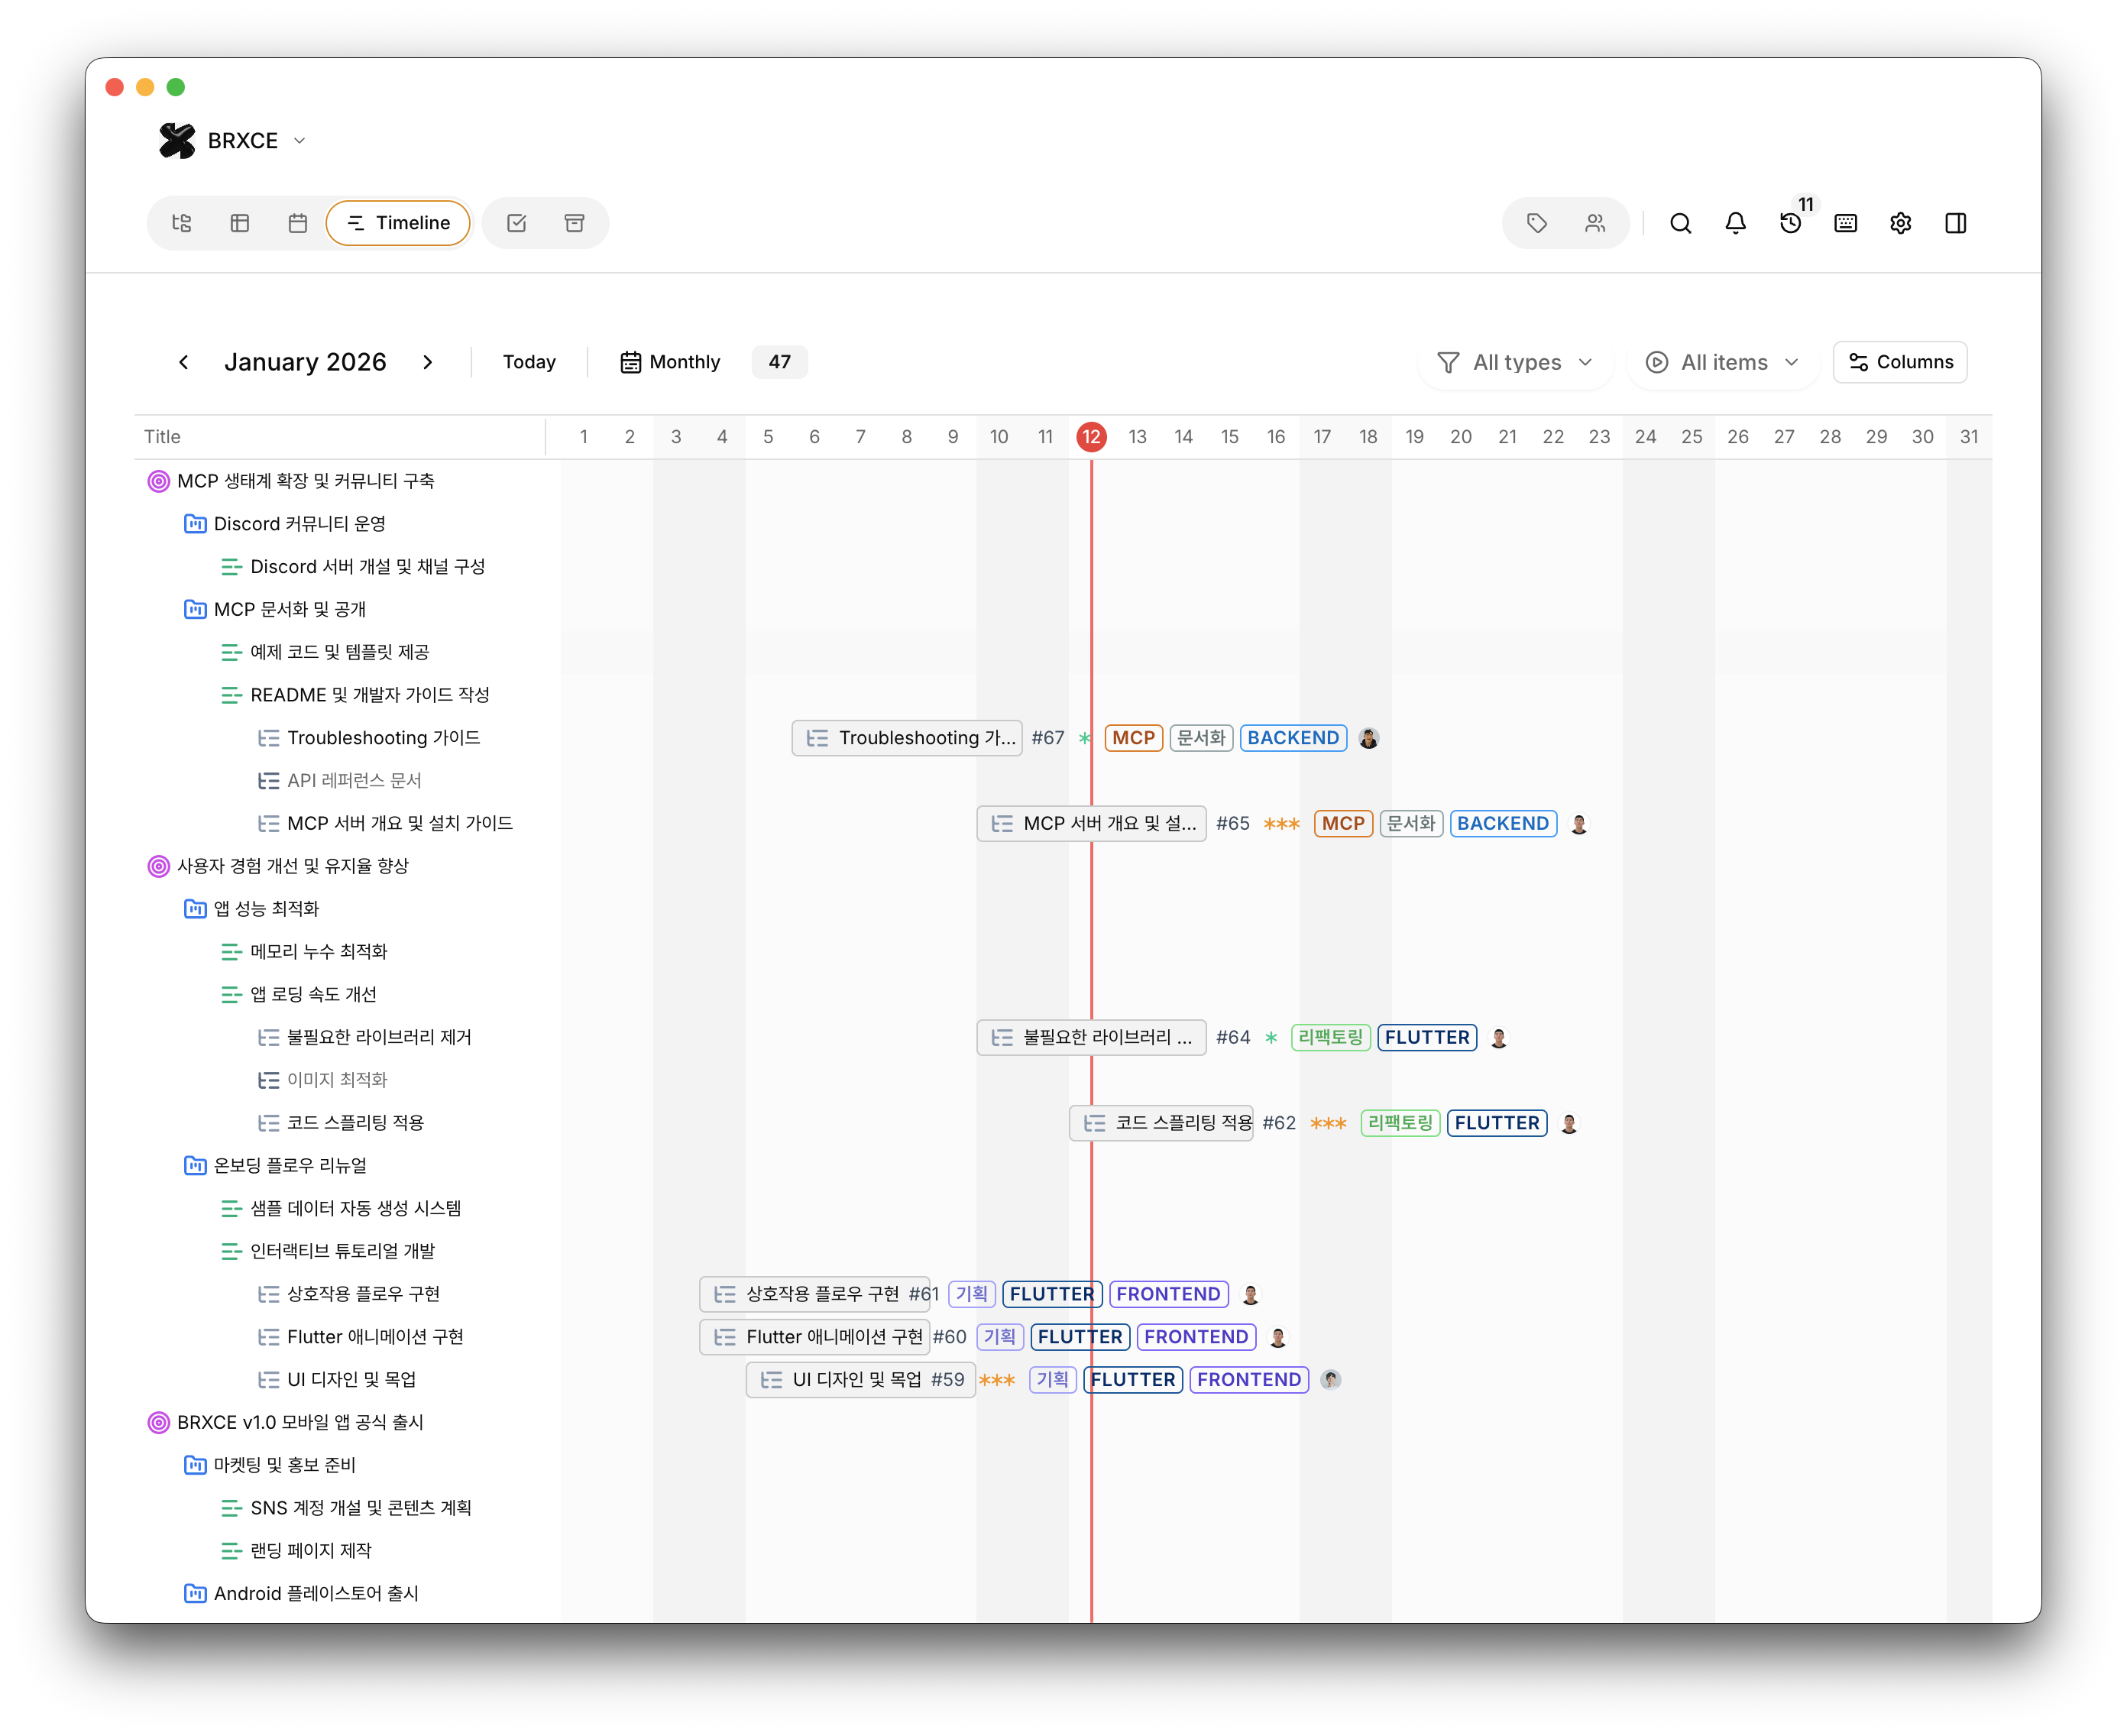Open the All types filter dropdown
Screen dimensions: 2127x1736
tap(1514, 362)
